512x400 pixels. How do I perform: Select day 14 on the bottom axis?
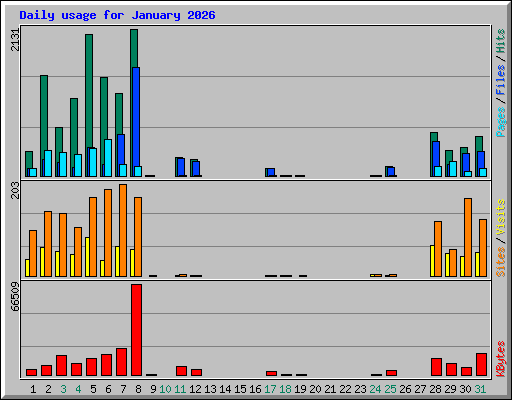pyautogui.click(x=225, y=389)
